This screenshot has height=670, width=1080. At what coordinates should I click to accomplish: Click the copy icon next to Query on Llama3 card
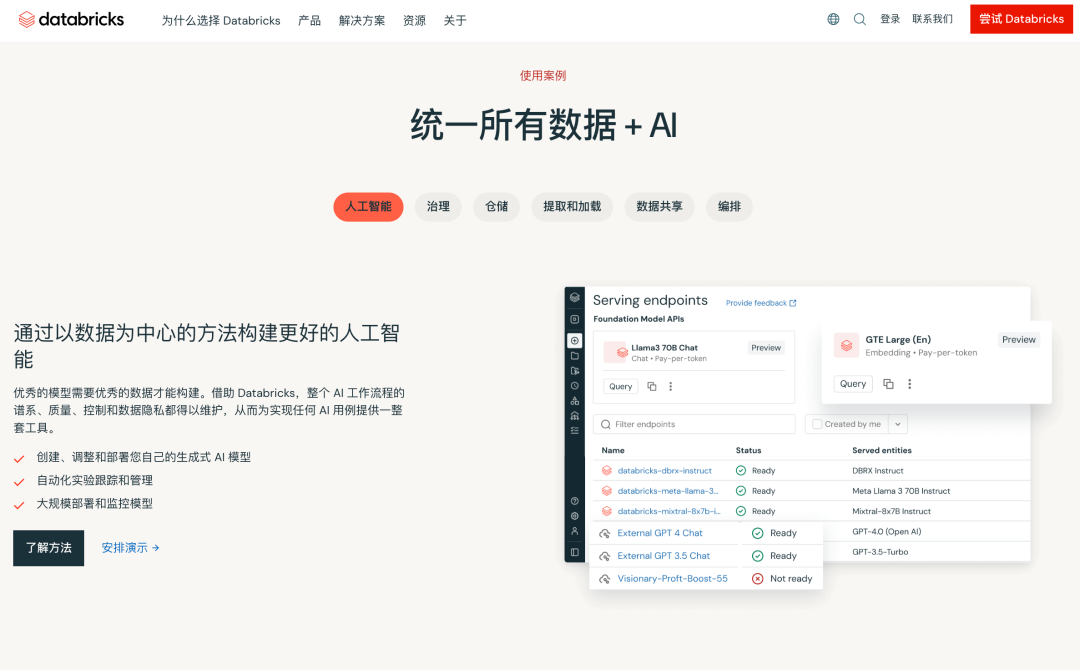pyautogui.click(x=651, y=387)
